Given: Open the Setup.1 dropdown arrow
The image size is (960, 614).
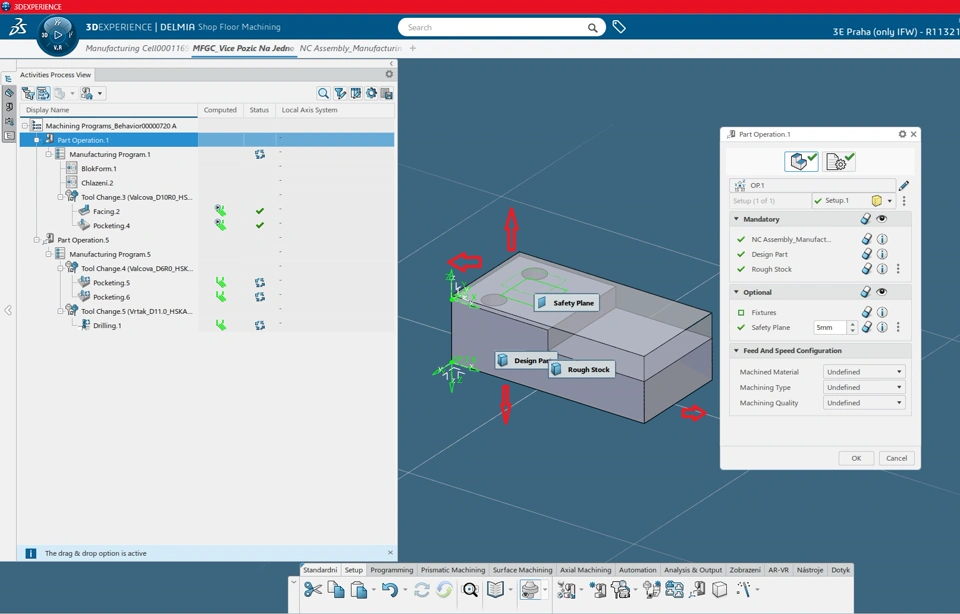Looking at the screenshot, I should 890,201.
